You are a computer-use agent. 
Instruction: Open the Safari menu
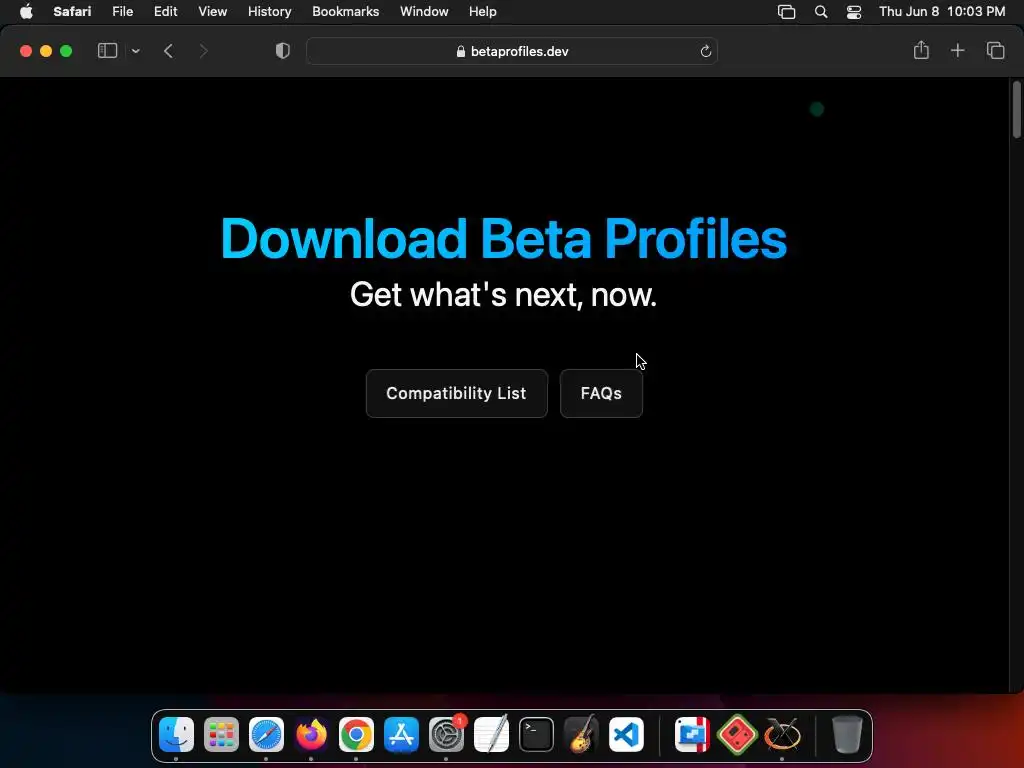72,11
